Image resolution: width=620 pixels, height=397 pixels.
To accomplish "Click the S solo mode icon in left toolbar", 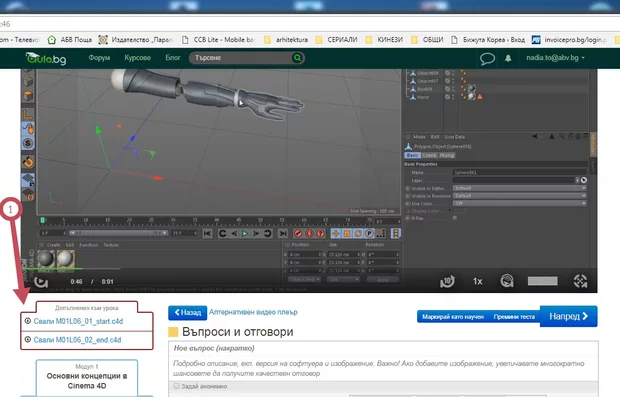I will pos(28,143).
